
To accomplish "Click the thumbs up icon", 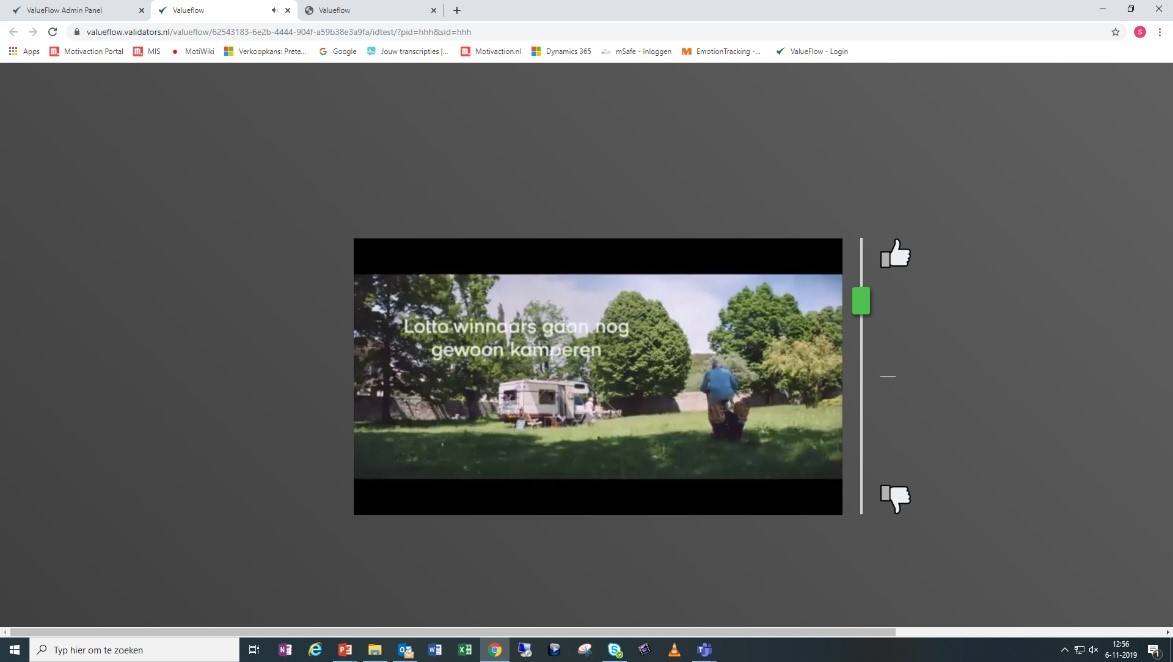I will [x=895, y=254].
